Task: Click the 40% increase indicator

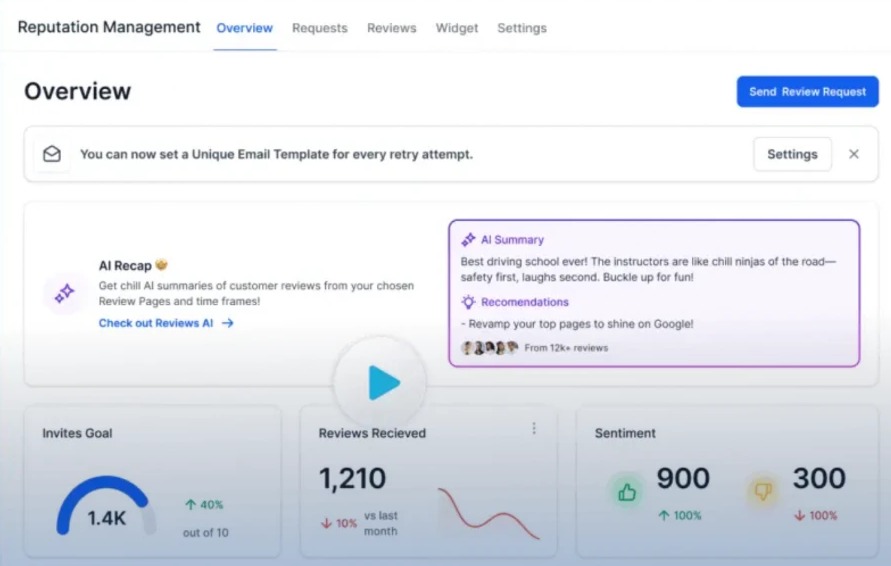Action: (204, 505)
